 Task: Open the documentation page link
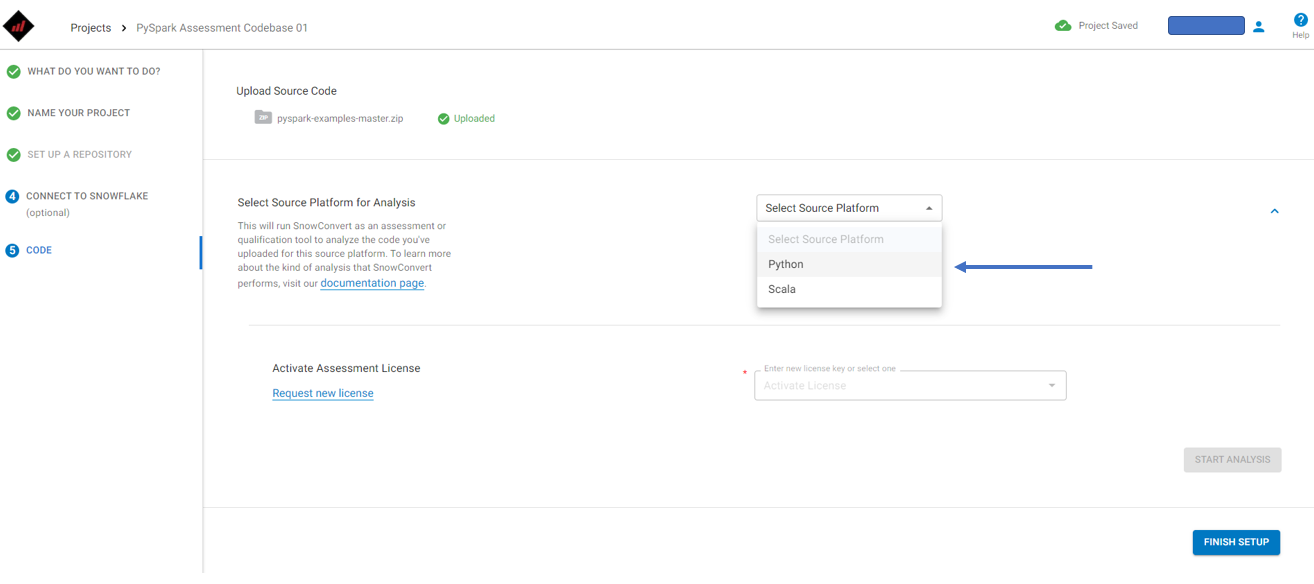pos(372,283)
